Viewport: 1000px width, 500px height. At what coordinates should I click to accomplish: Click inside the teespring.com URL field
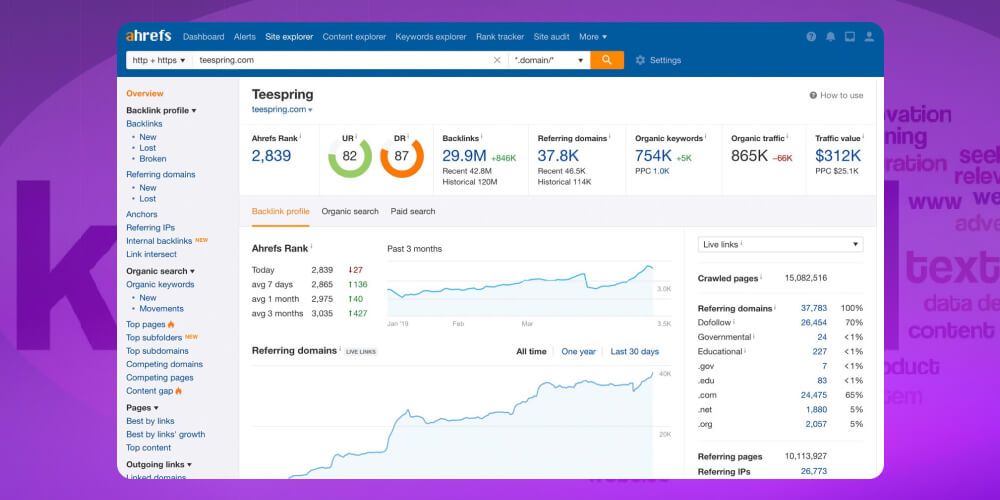tap(340, 60)
